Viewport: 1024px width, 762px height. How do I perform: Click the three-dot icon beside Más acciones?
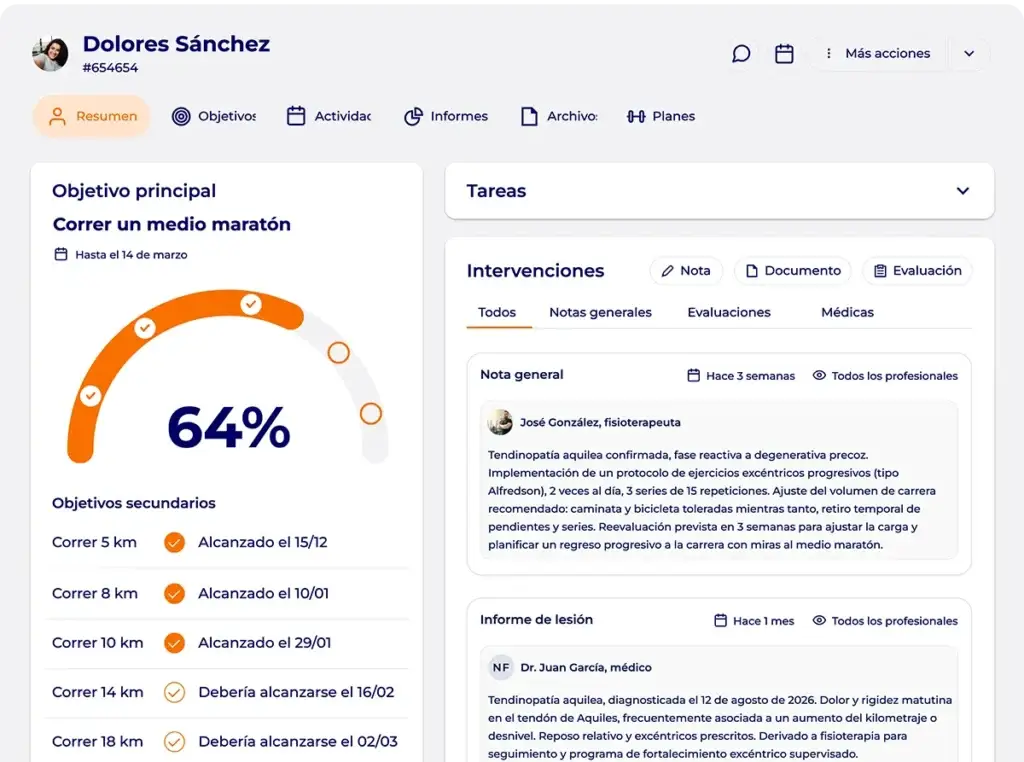pyautogui.click(x=829, y=54)
